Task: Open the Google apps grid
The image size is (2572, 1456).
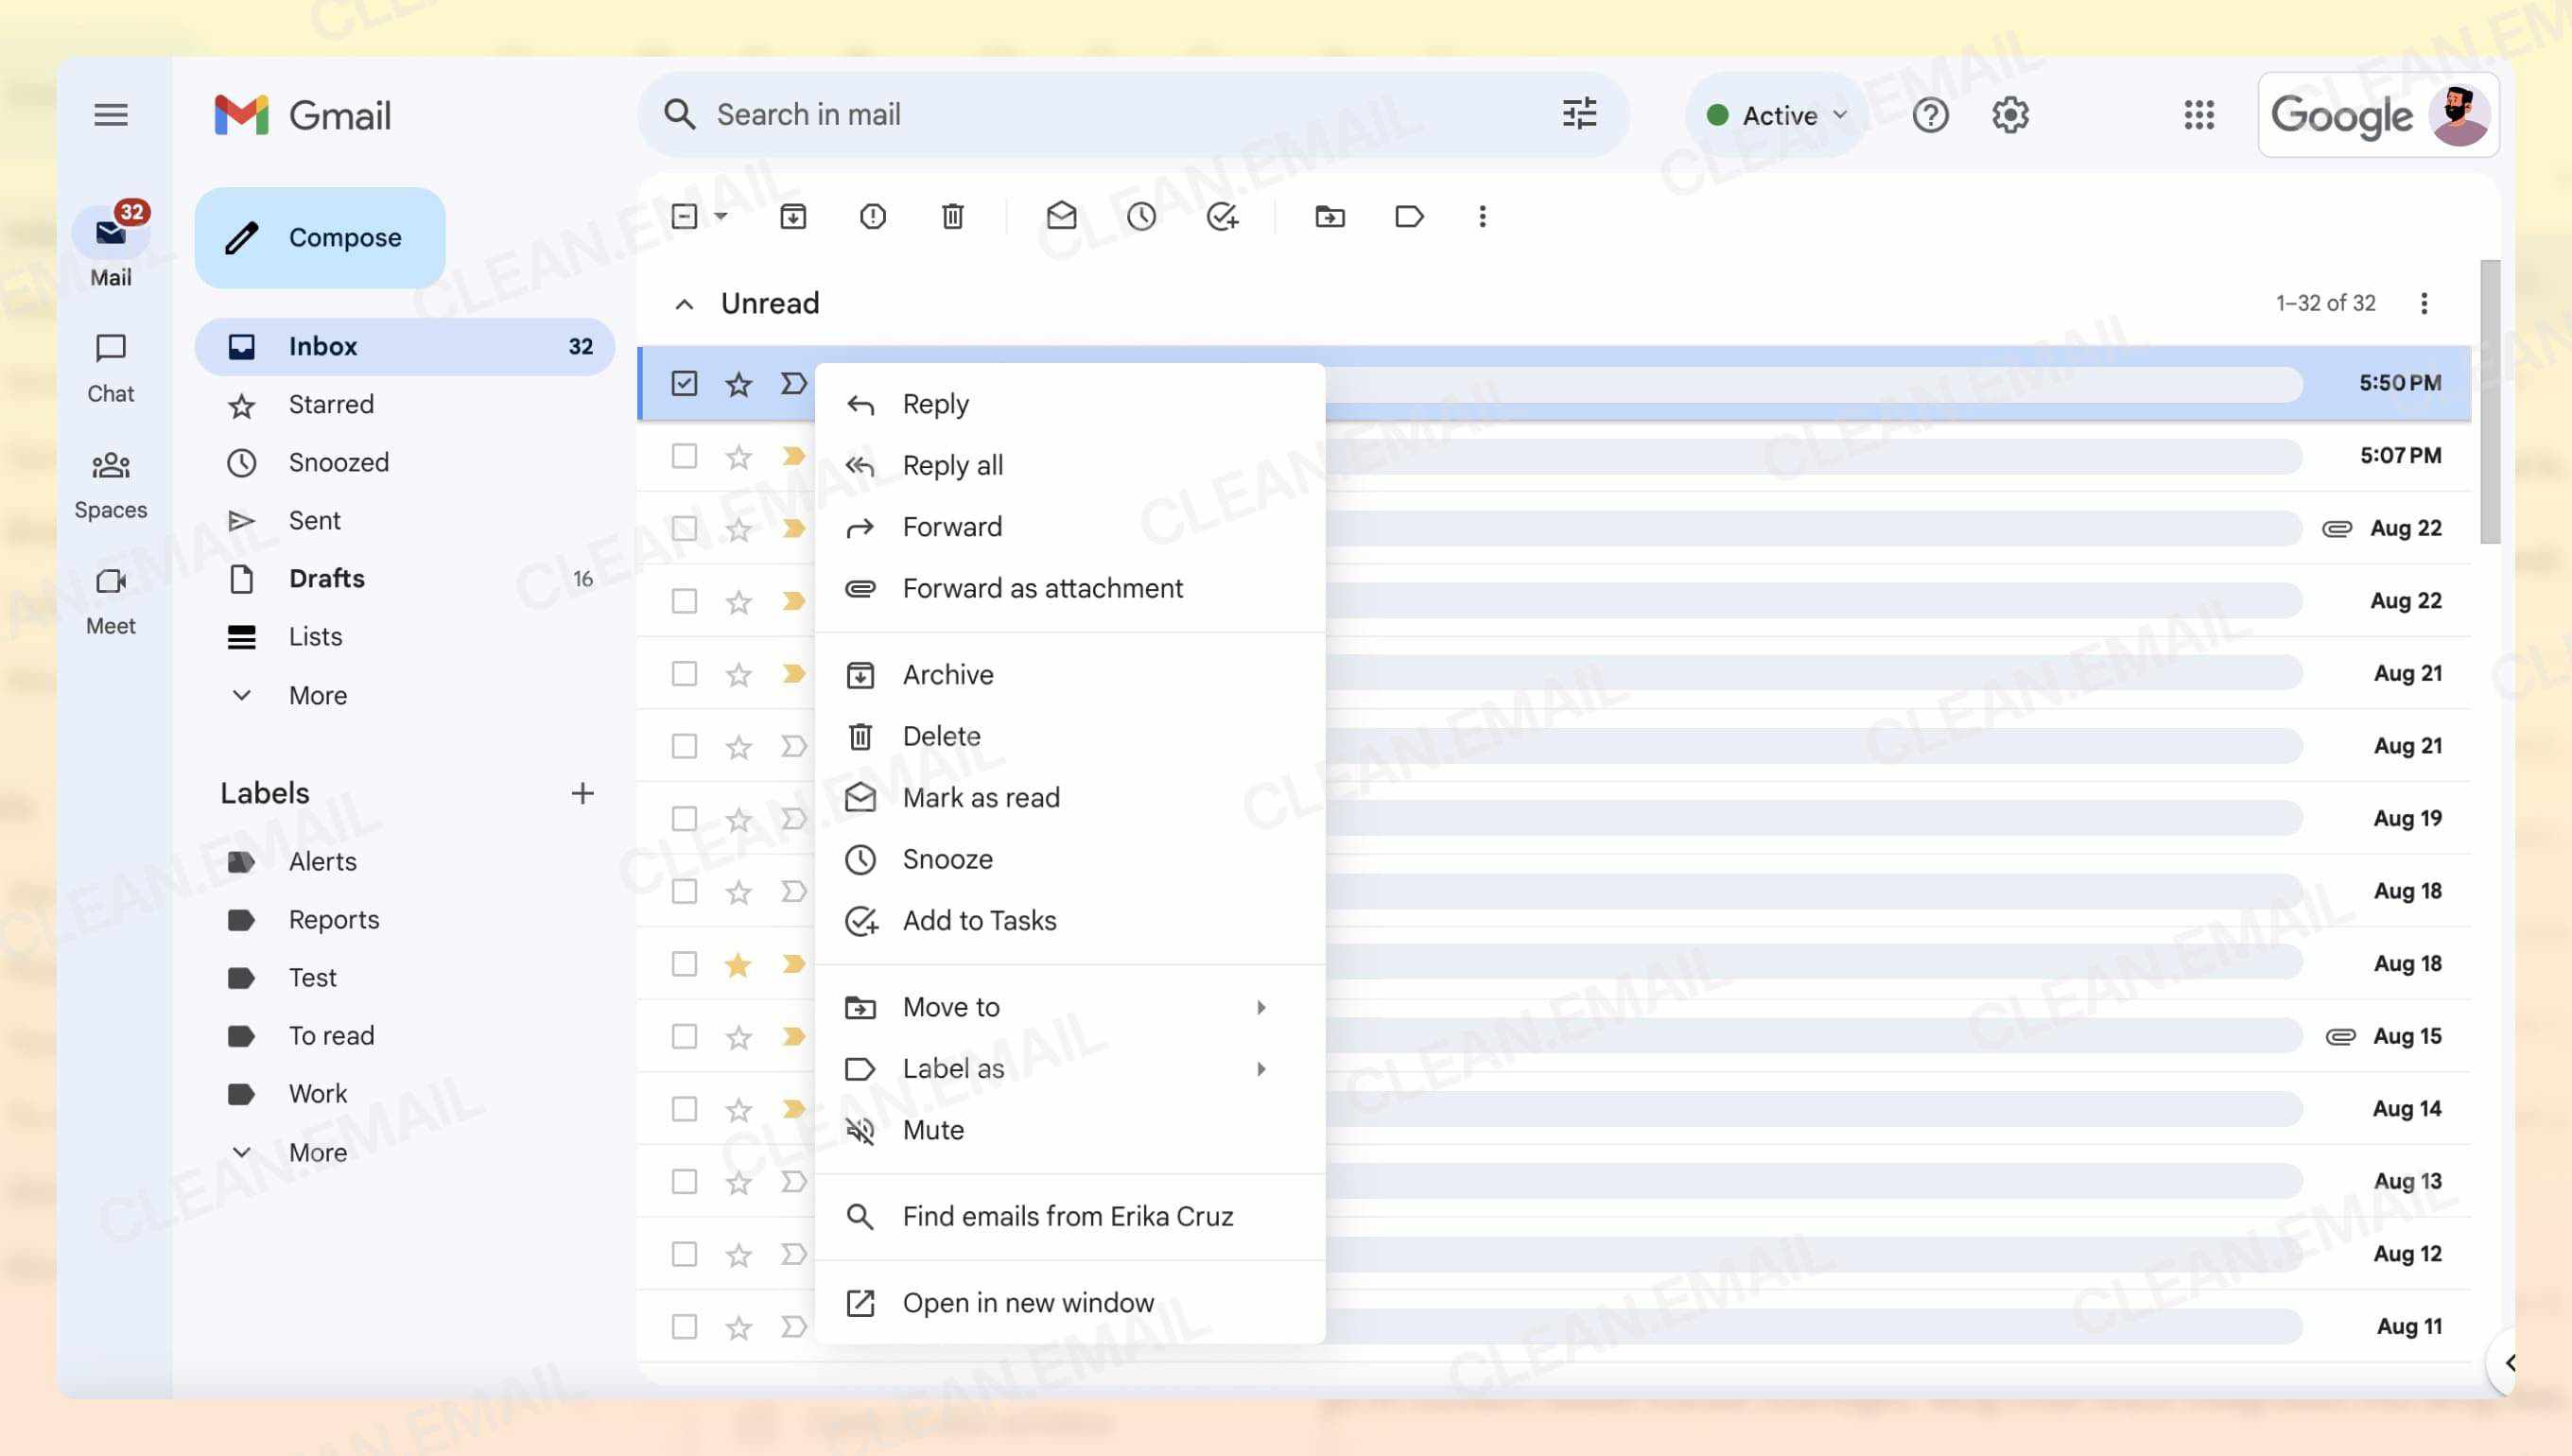Action: [2199, 115]
